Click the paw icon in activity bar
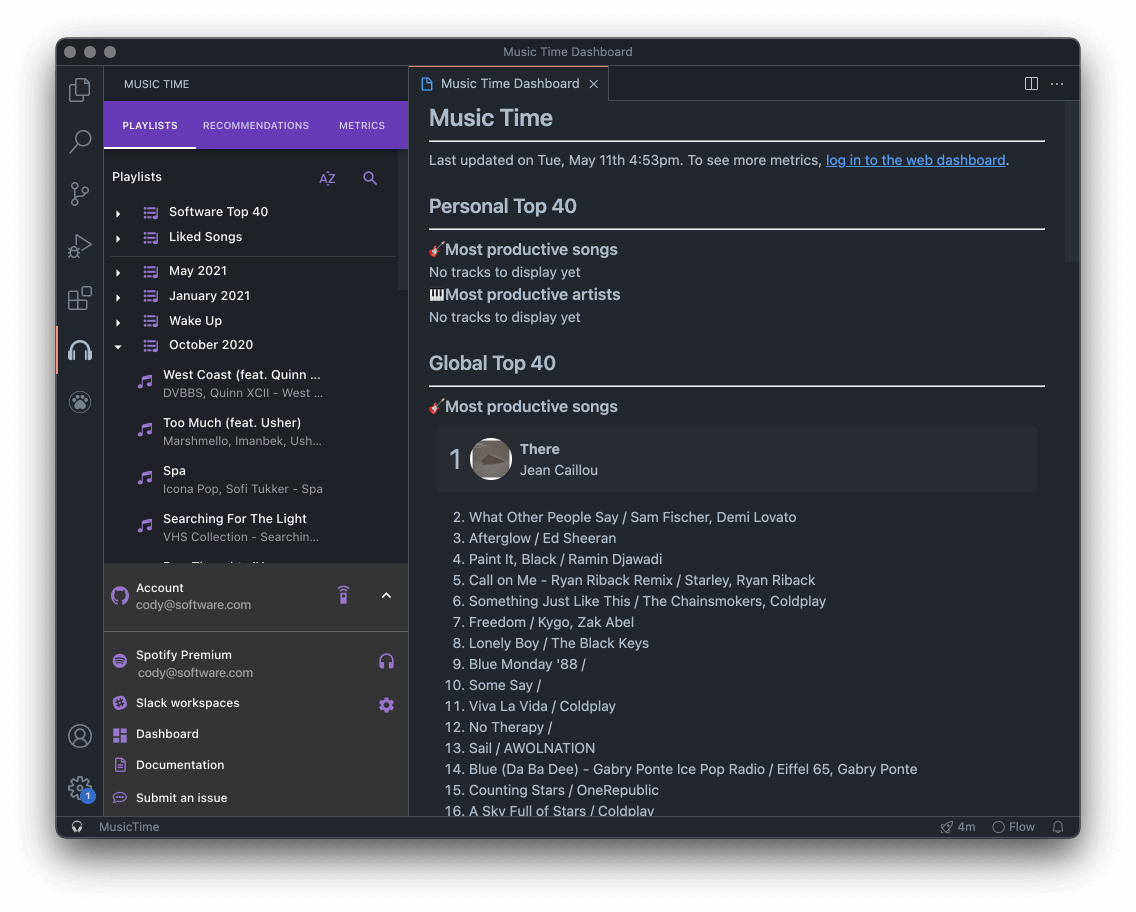1136x912 pixels. pos(79,402)
